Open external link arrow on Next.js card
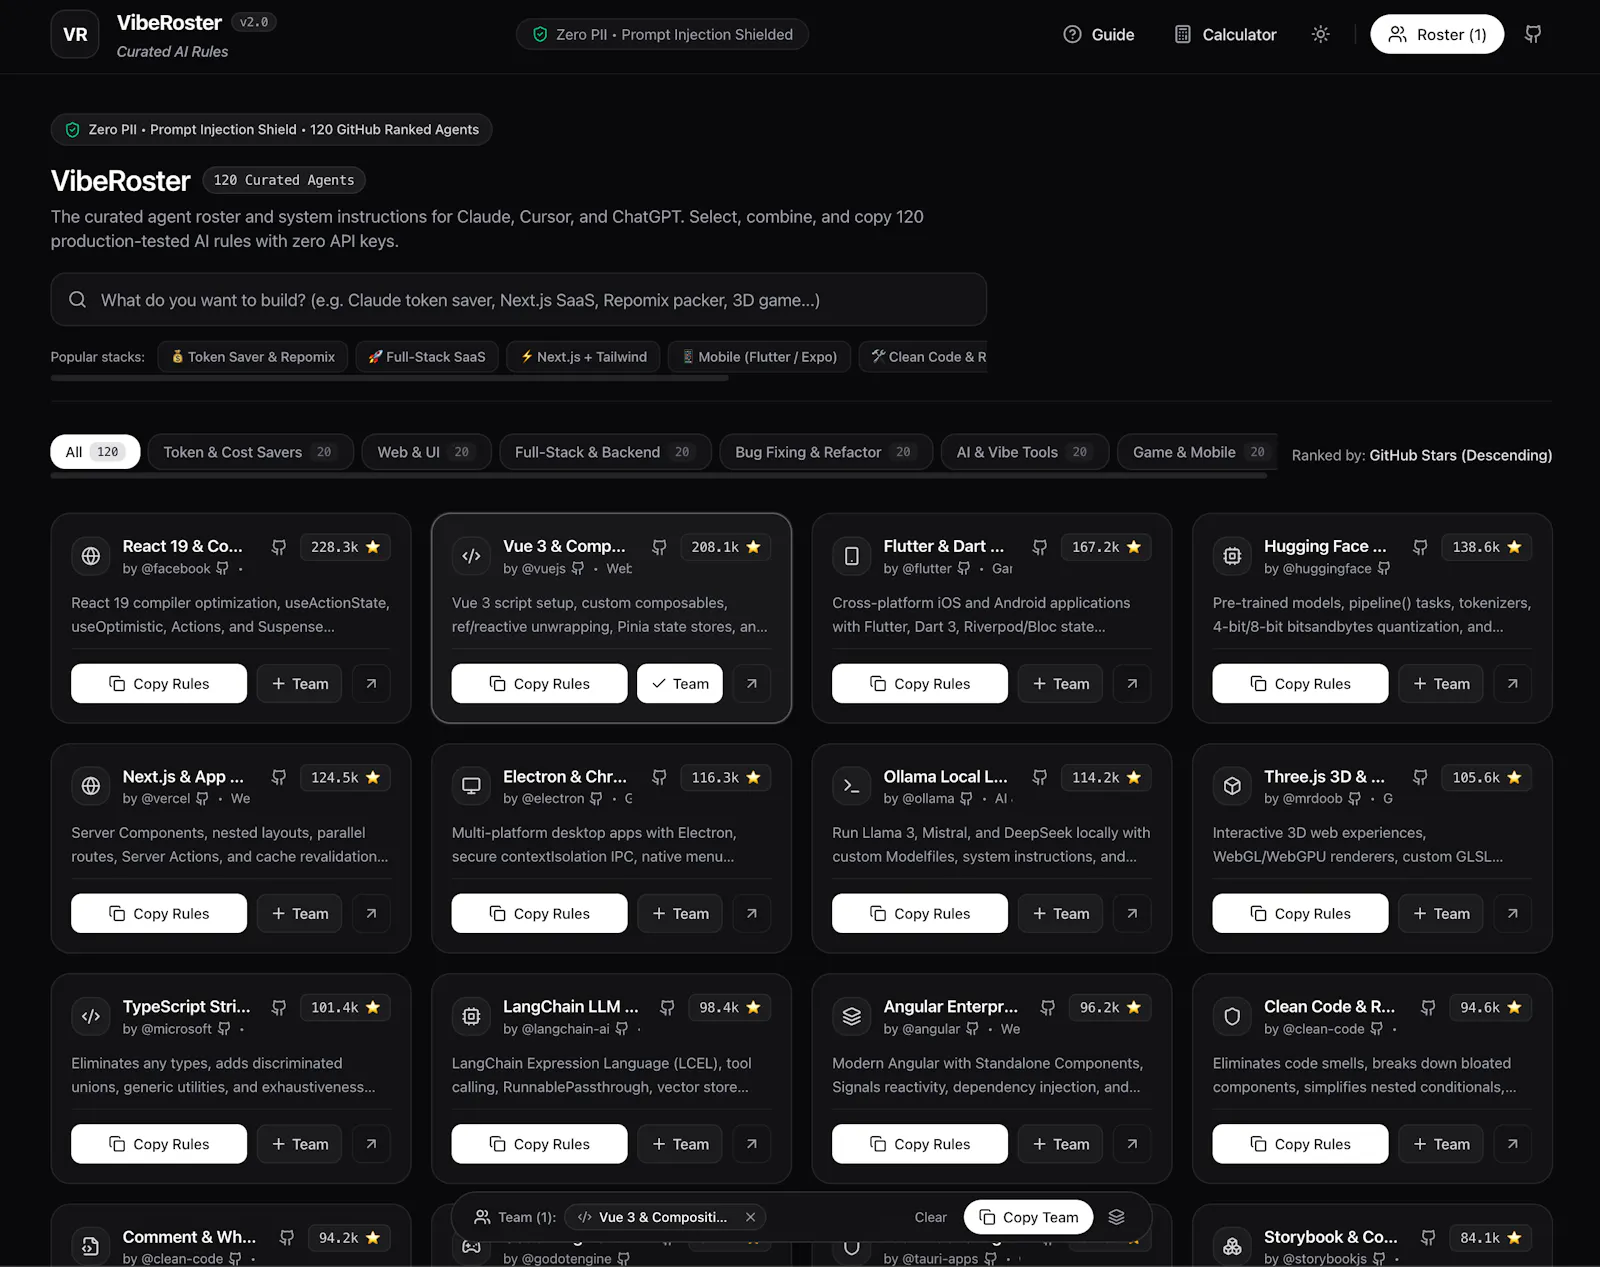This screenshot has width=1600, height=1267. 371,914
